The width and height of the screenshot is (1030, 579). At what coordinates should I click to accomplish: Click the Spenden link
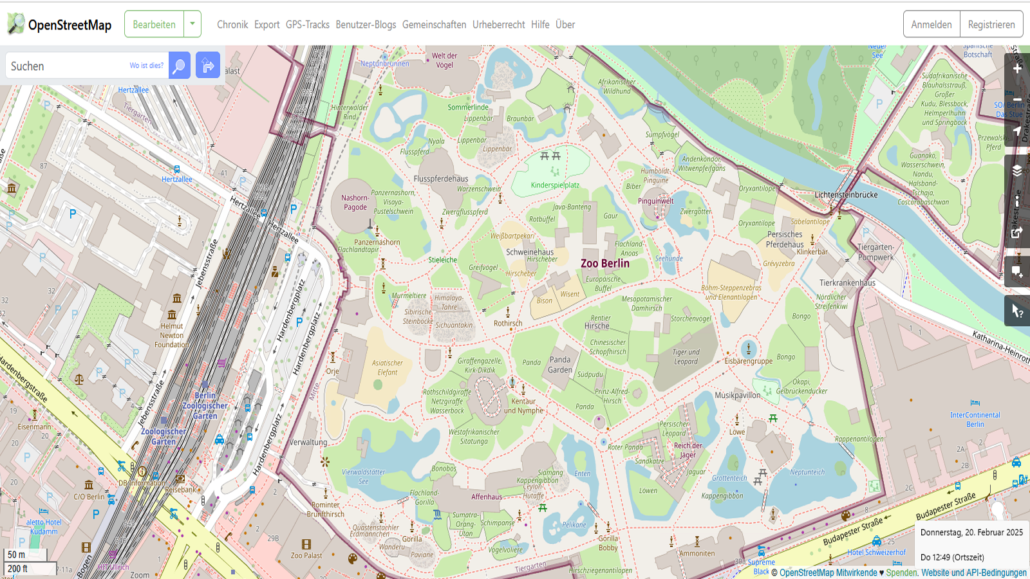(x=901, y=573)
